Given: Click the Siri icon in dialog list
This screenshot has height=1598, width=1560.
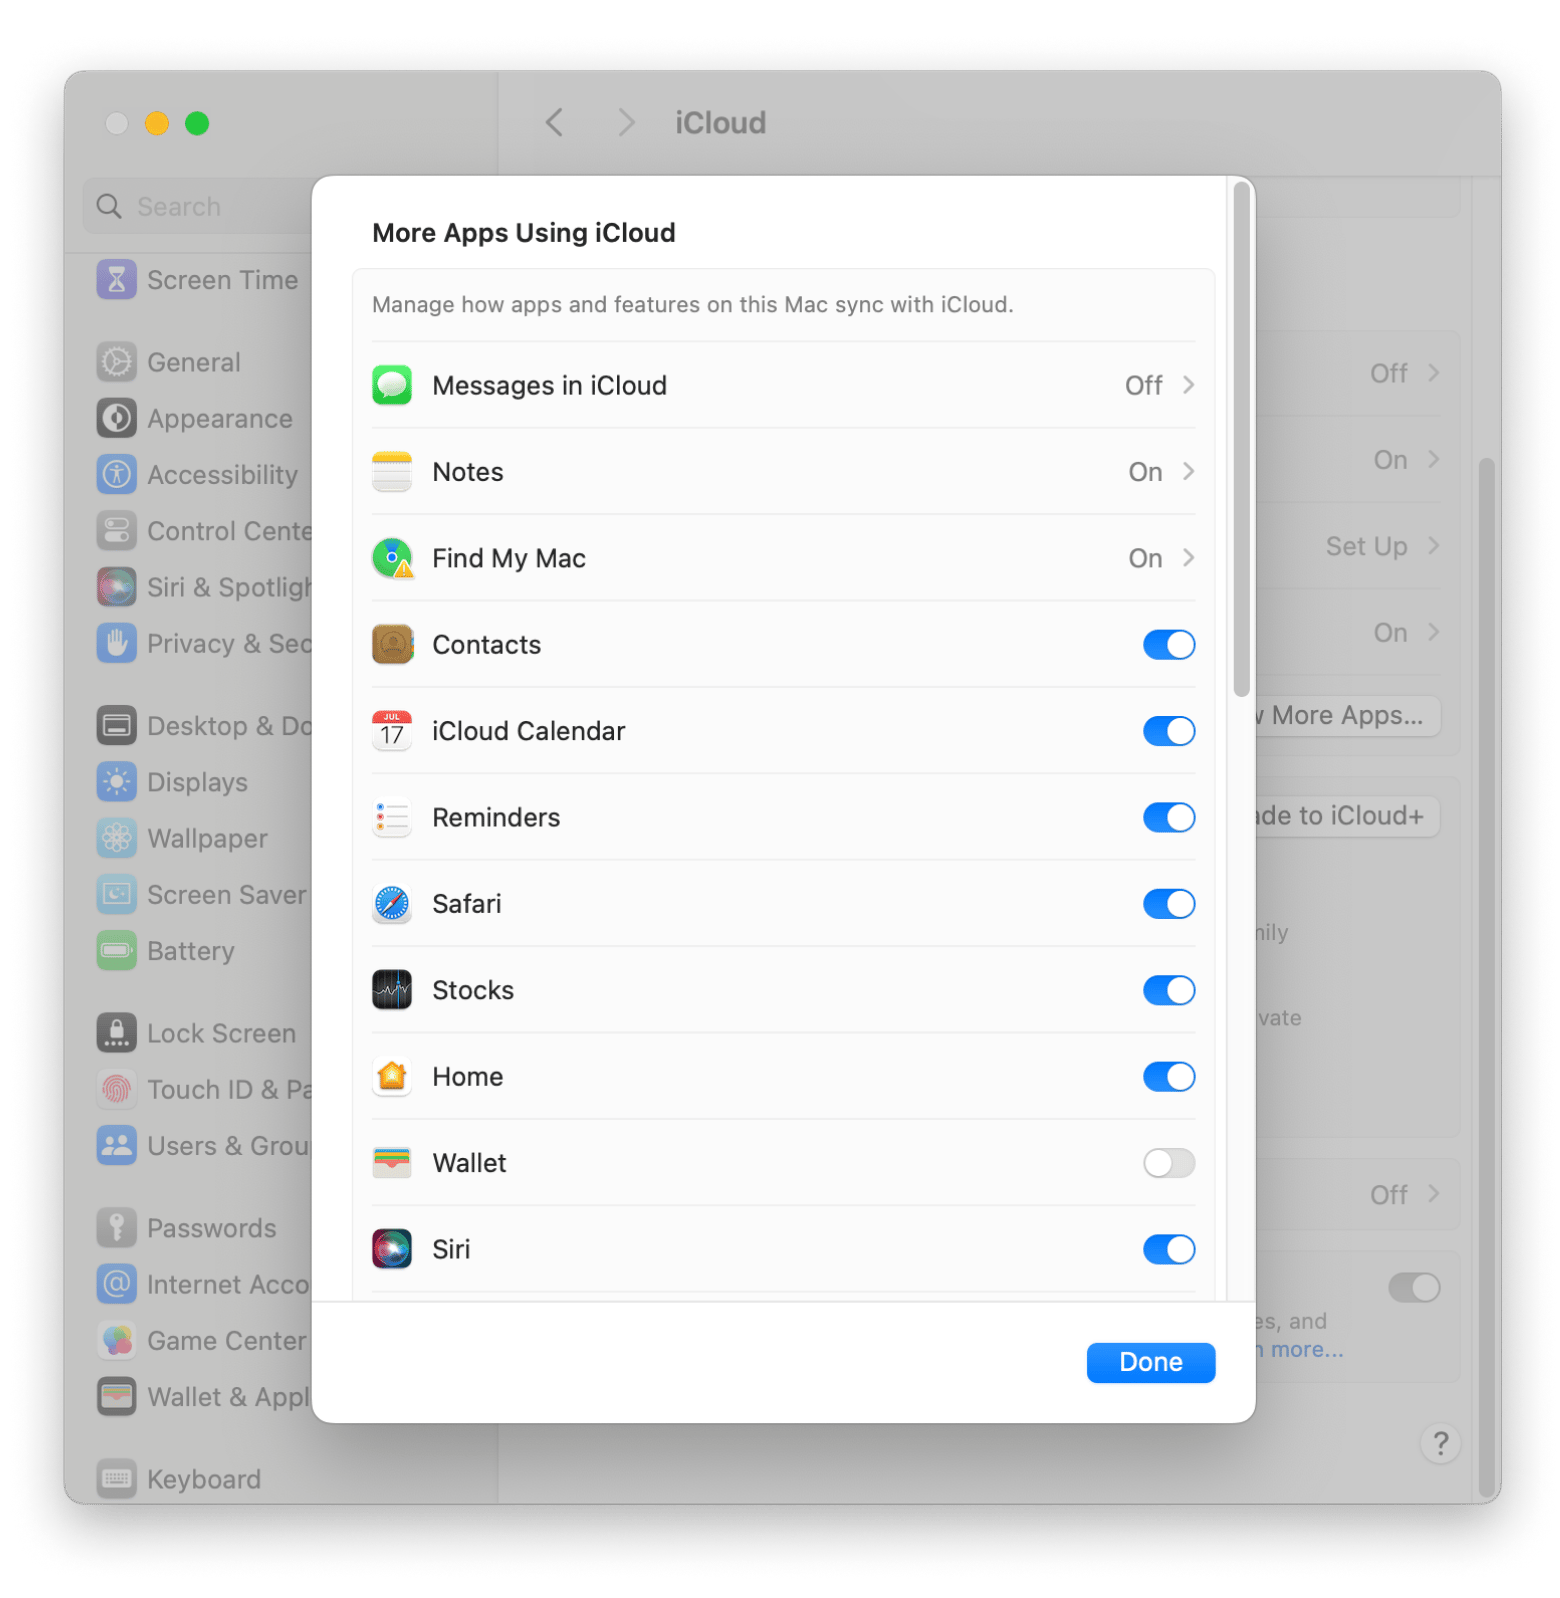Looking at the screenshot, I should [391, 1249].
